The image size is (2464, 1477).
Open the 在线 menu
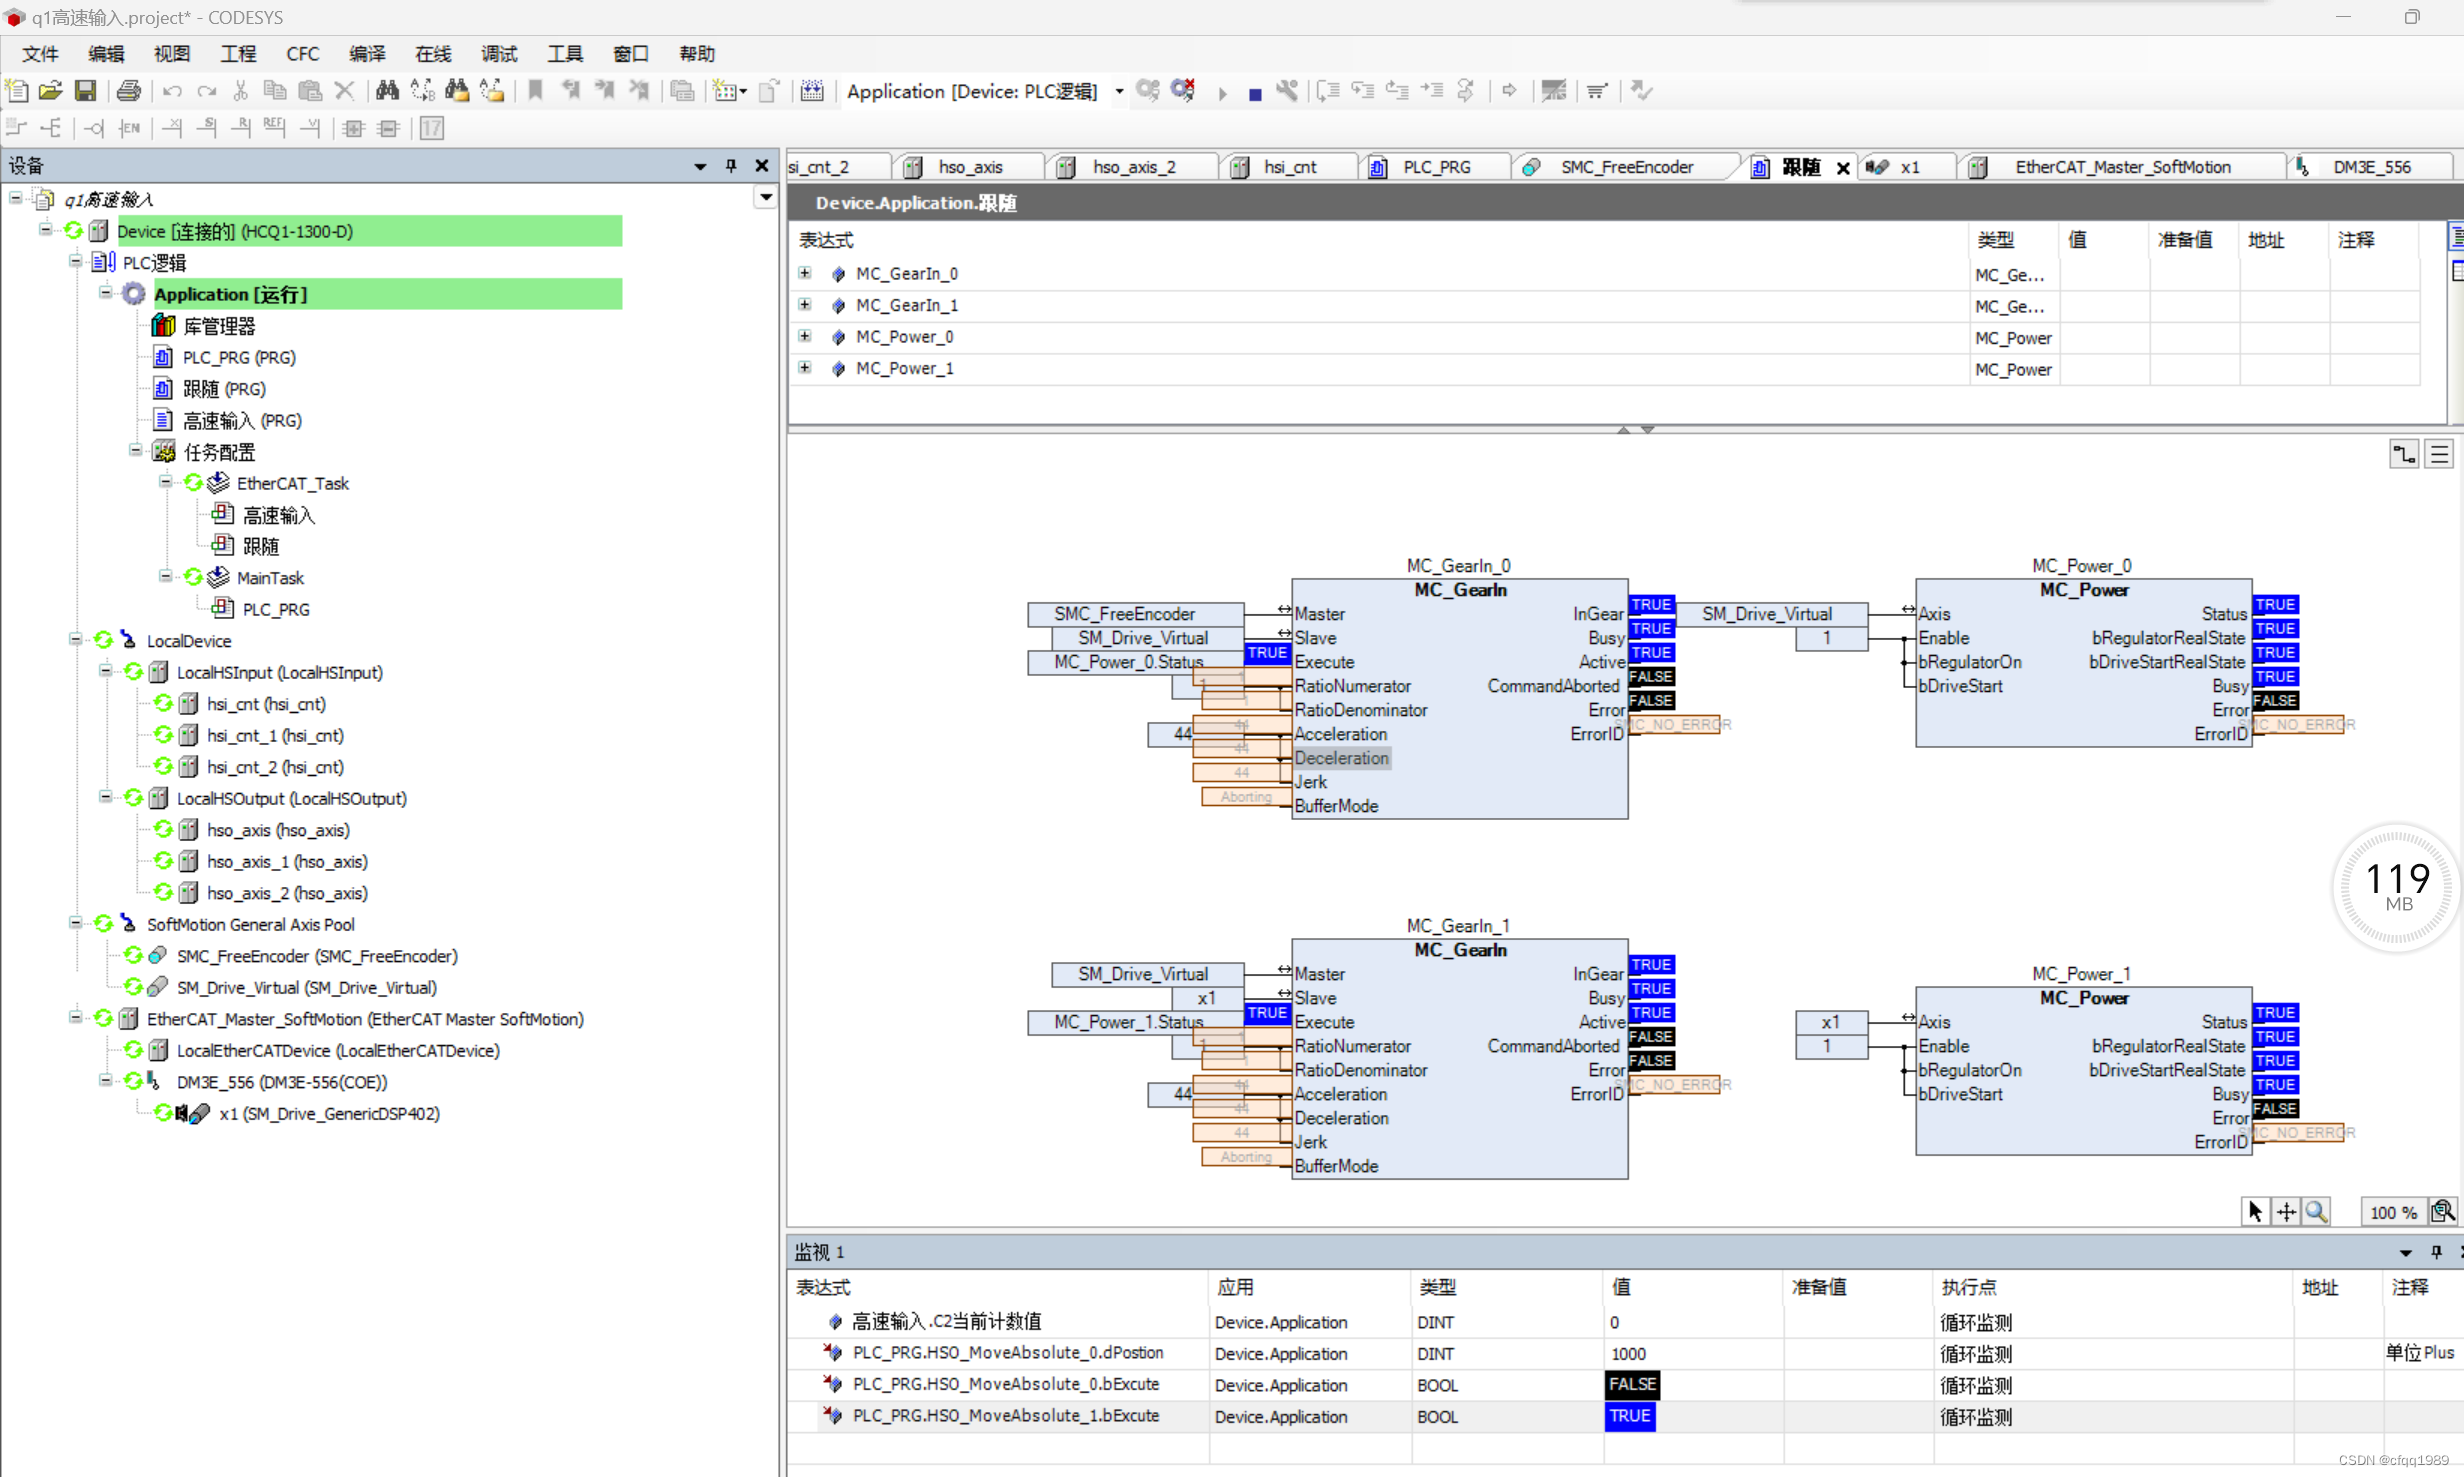coord(432,54)
